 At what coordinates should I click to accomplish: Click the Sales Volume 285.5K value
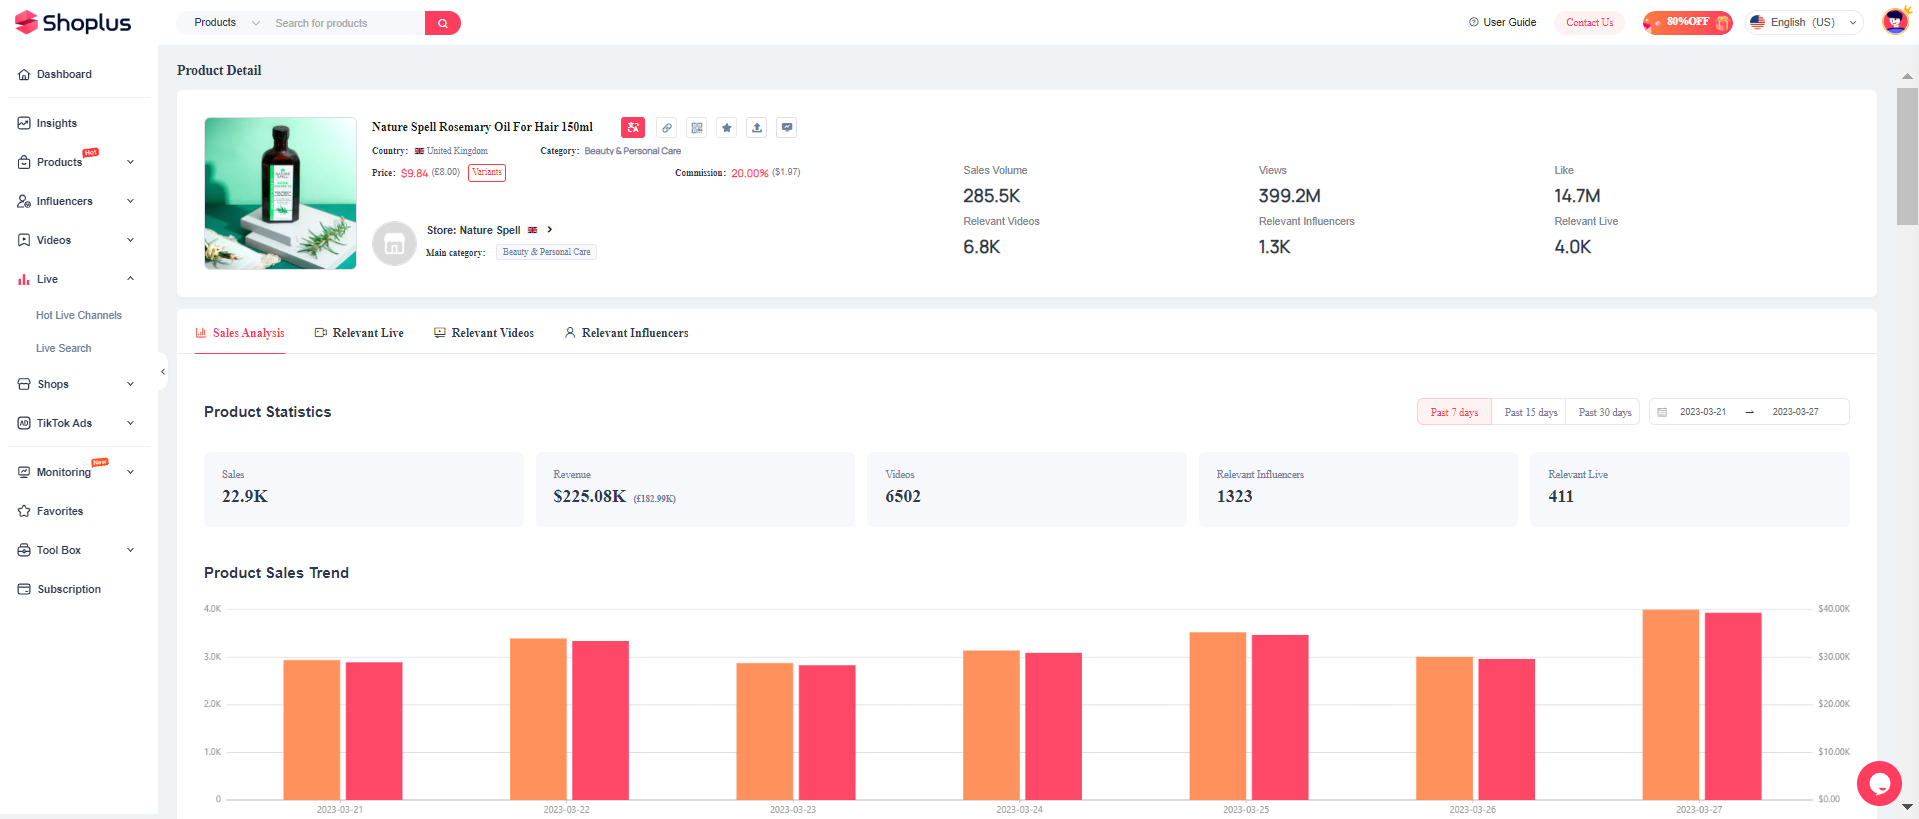point(992,196)
